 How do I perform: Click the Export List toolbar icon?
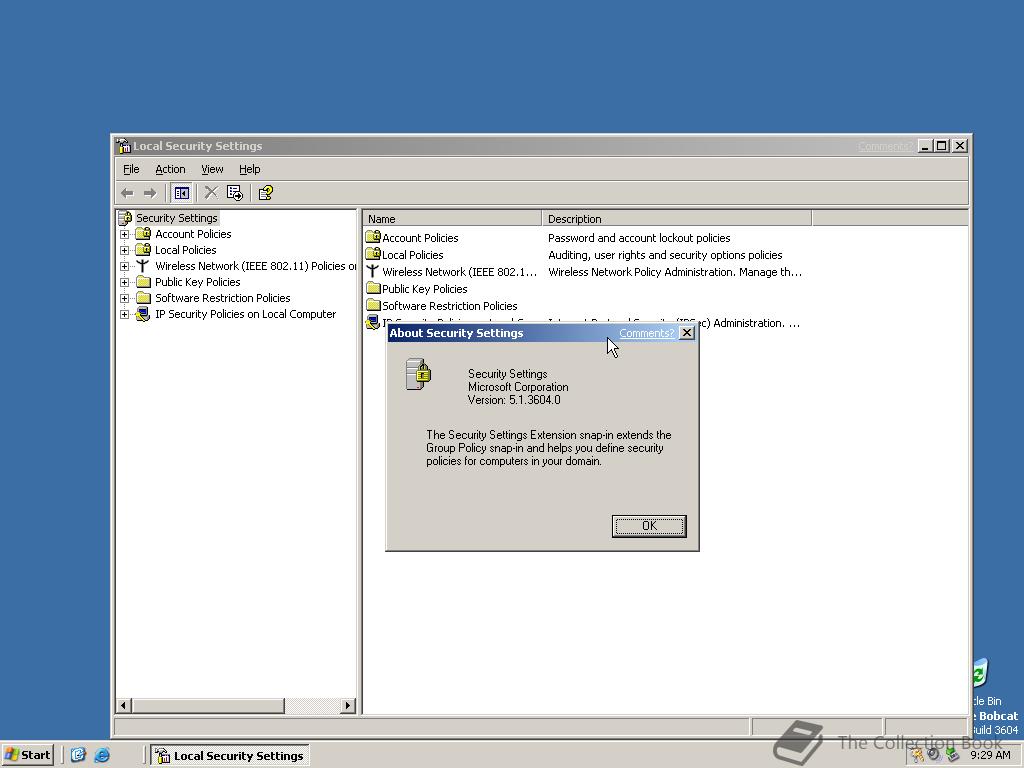click(234, 193)
